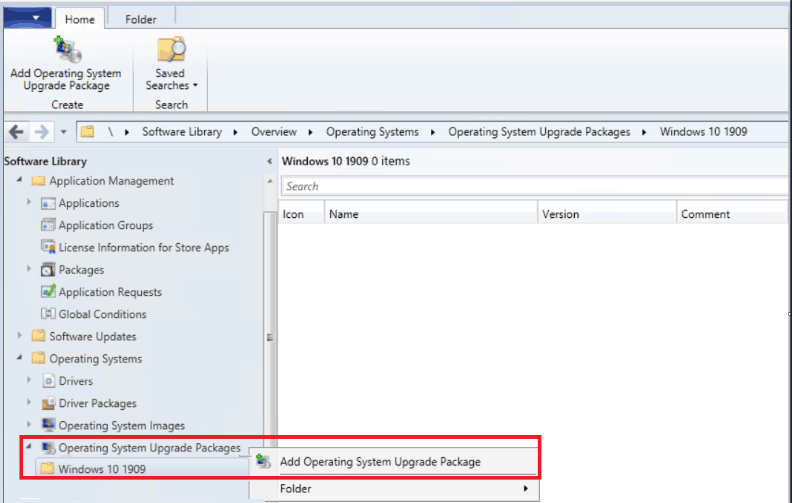Expand the Drivers tree node
This screenshot has height=503, width=792.
pyautogui.click(x=29, y=380)
